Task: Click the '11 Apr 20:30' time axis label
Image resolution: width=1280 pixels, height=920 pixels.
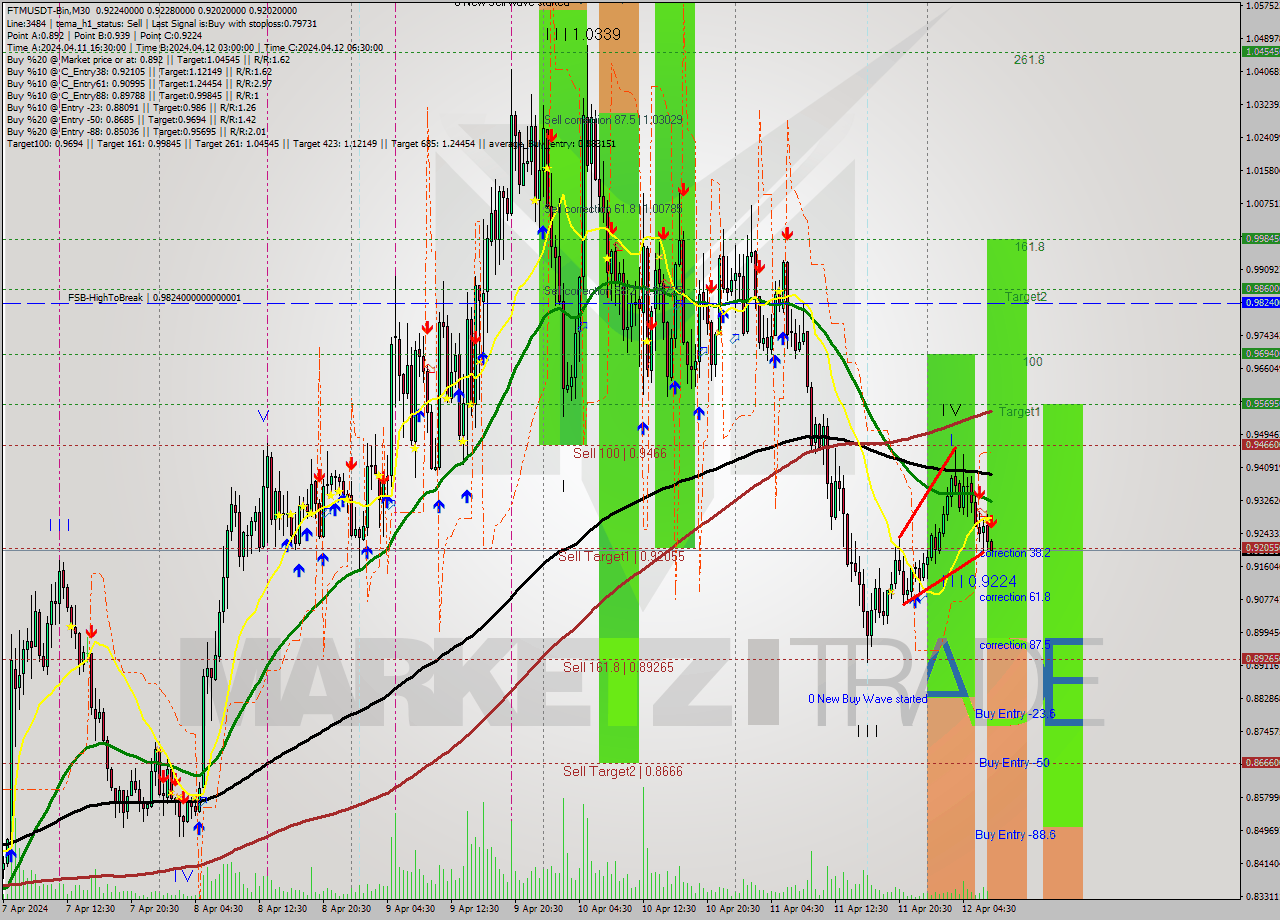Action: (924, 909)
